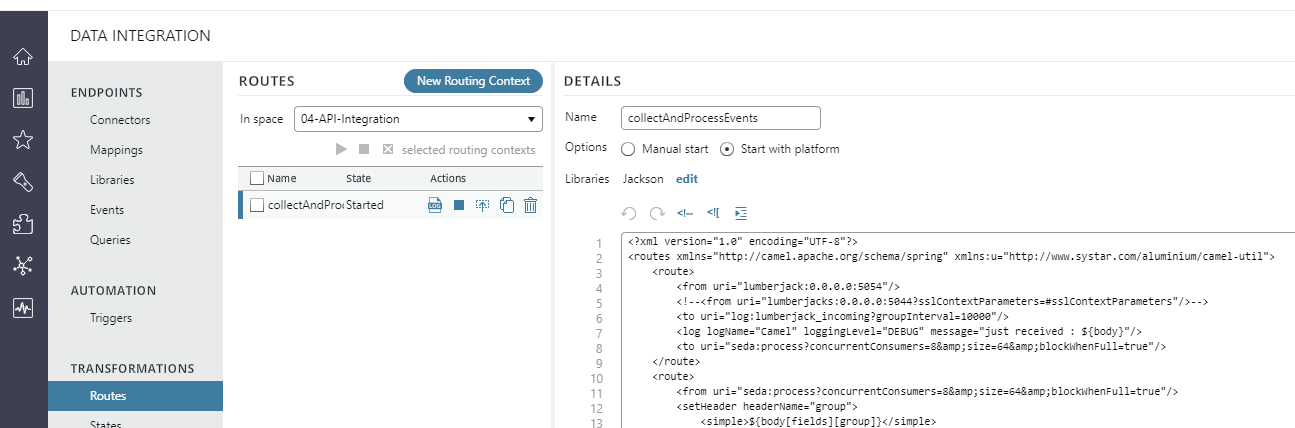Screen dimensions: 1295x428
Task: Open the In space dropdown
Action: point(418,119)
